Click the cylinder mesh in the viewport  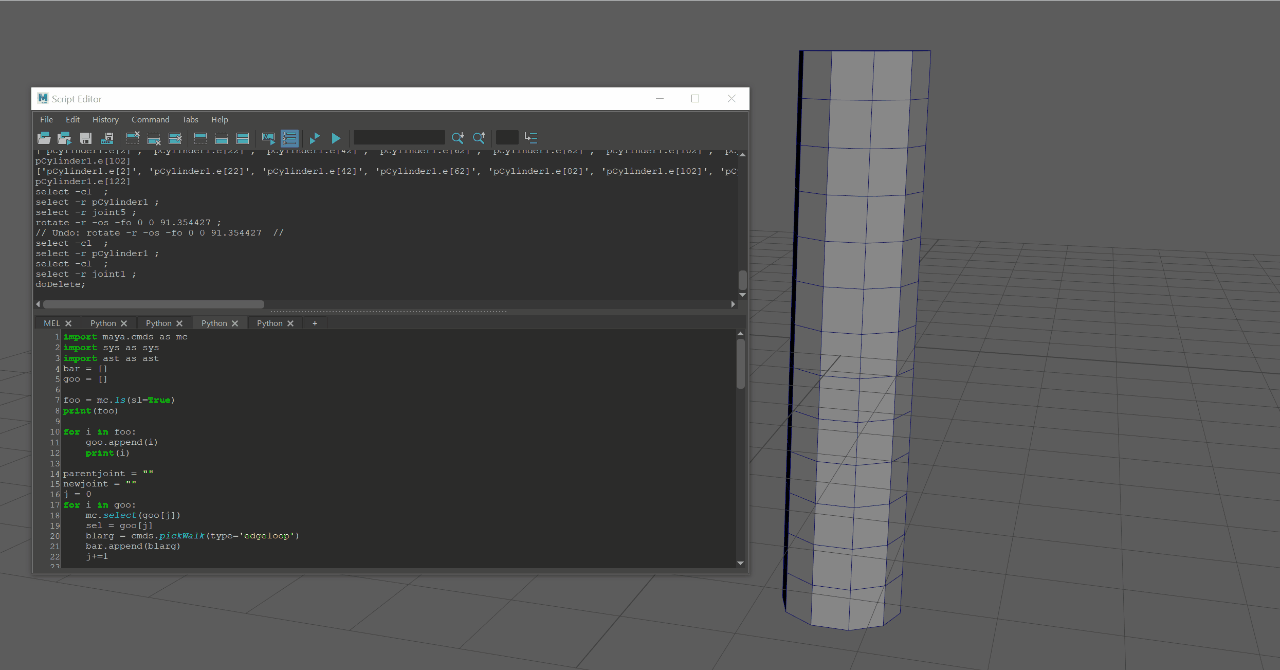pyautogui.click(x=855, y=340)
